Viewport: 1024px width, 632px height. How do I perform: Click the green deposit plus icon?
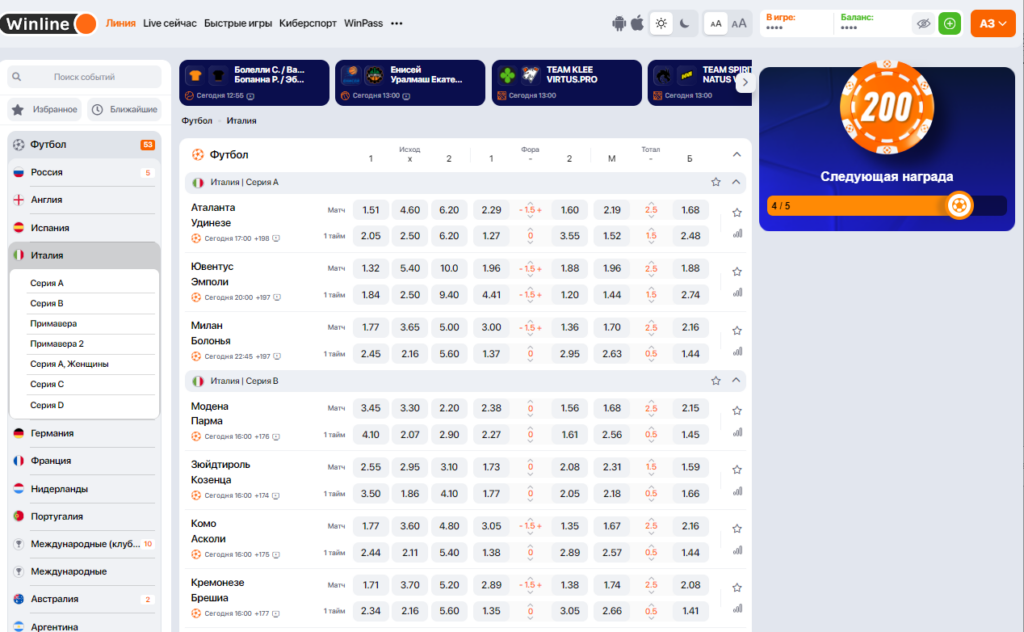point(950,24)
